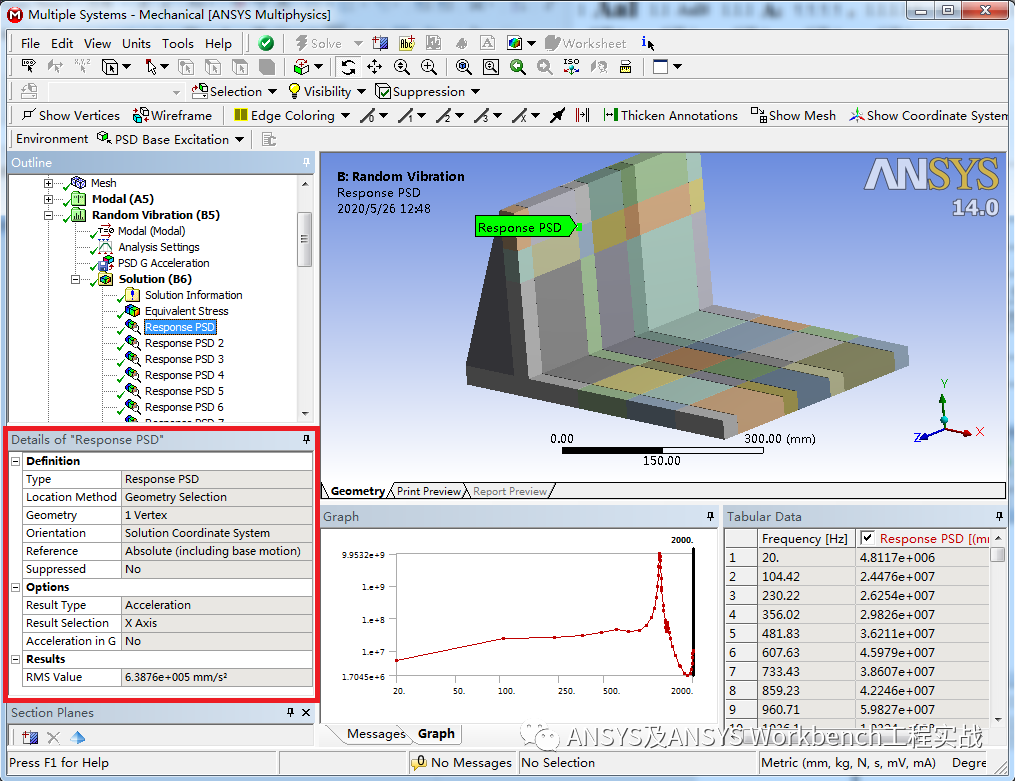Click the green checkmark toolbar icon
Viewport: 1015px width, 781px height.
tap(266, 43)
